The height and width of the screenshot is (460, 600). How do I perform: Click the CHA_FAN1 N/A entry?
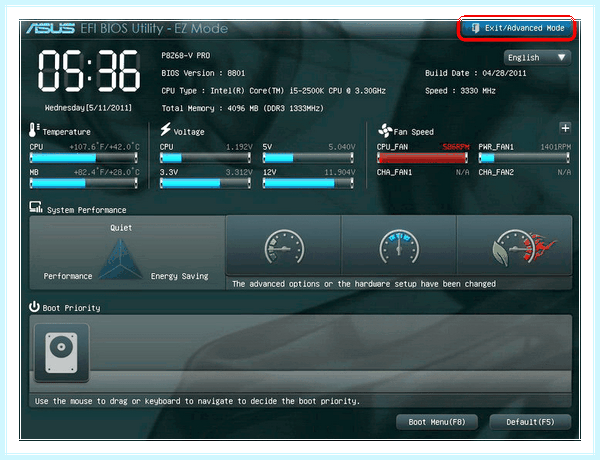tap(423, 173)
